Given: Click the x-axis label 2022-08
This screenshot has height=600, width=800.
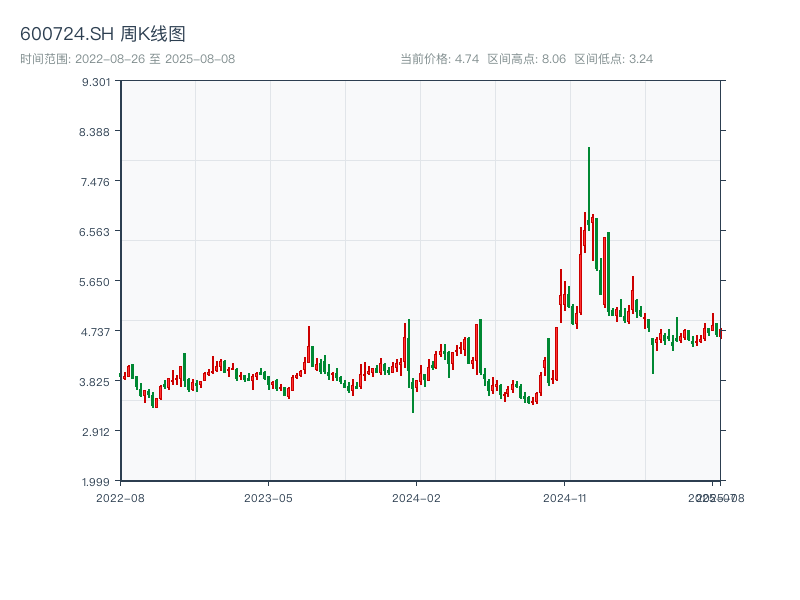Looking at the screenshot, I should [120, 498].
